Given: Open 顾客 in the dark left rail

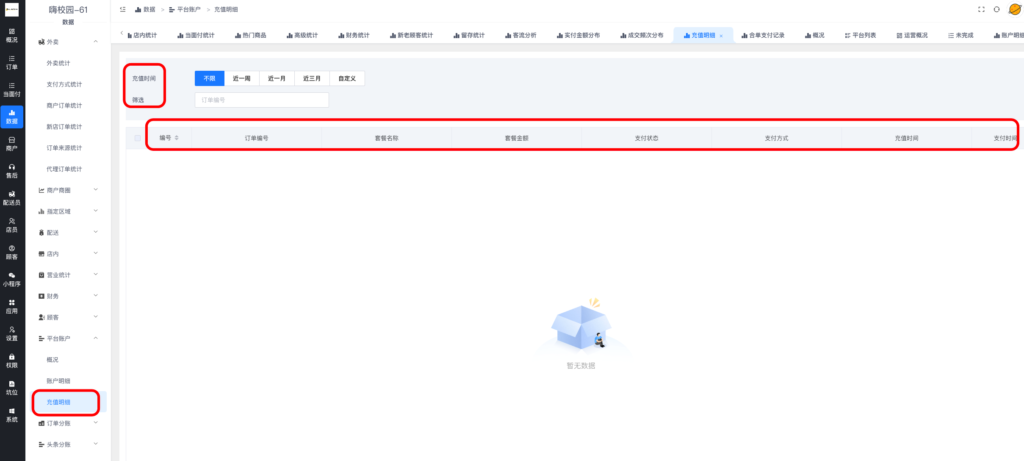Looking at the screenshot, I should coord(12,253).
